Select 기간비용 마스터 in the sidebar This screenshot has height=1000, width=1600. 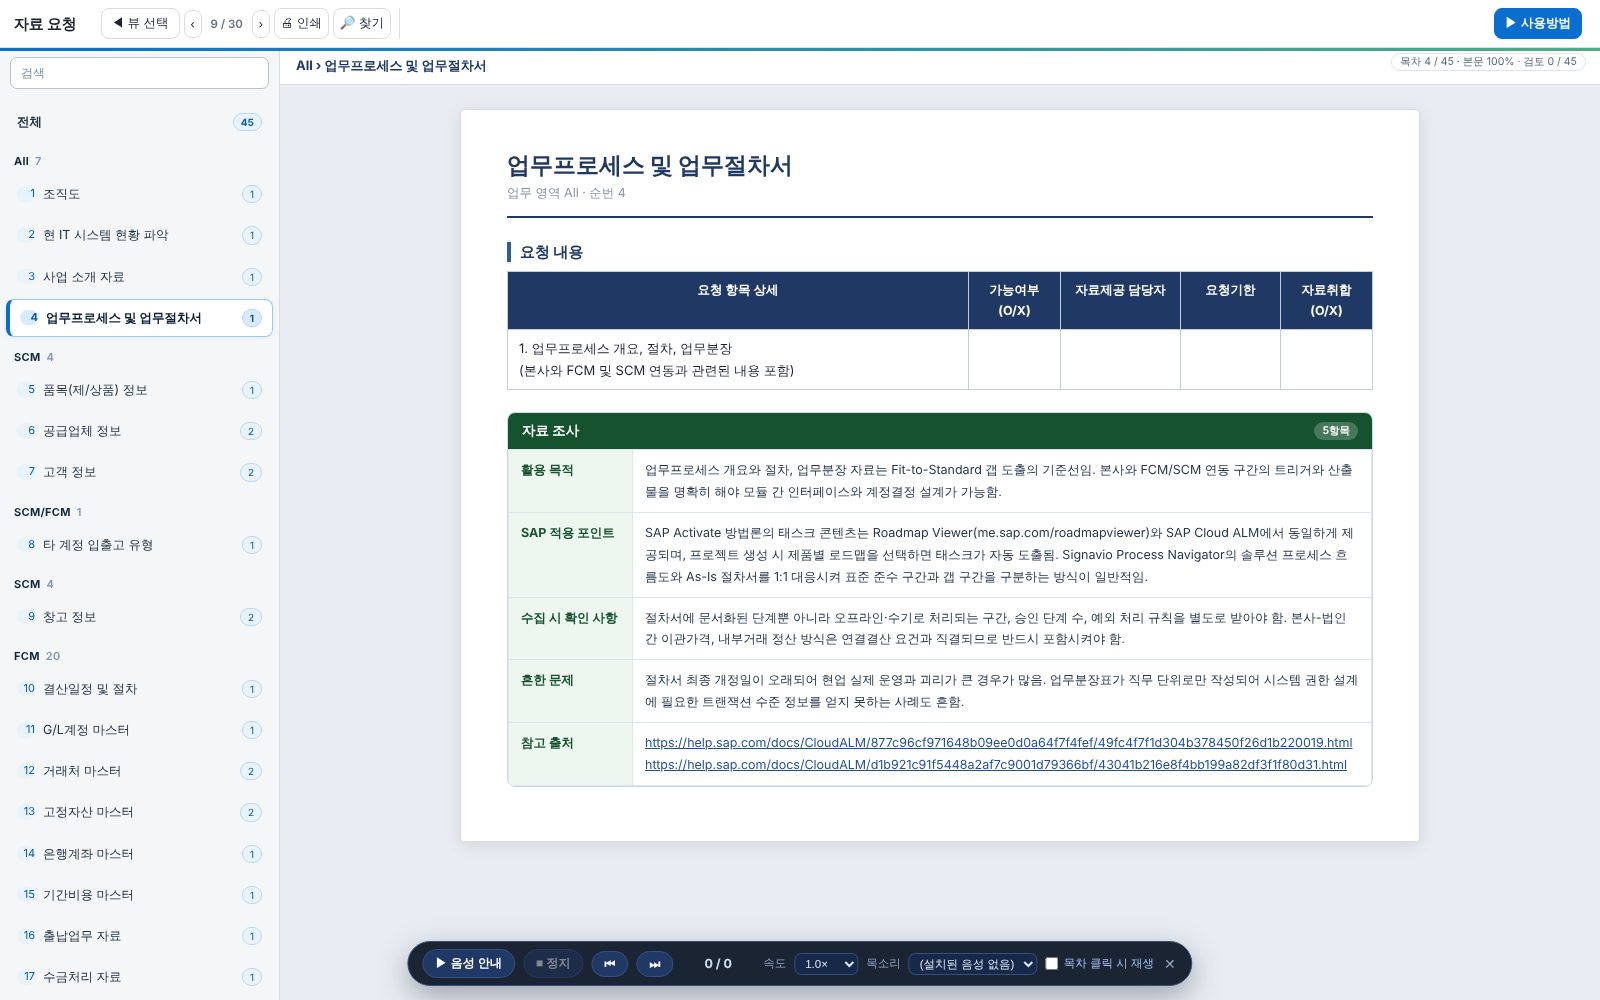[x=139, y=895]
